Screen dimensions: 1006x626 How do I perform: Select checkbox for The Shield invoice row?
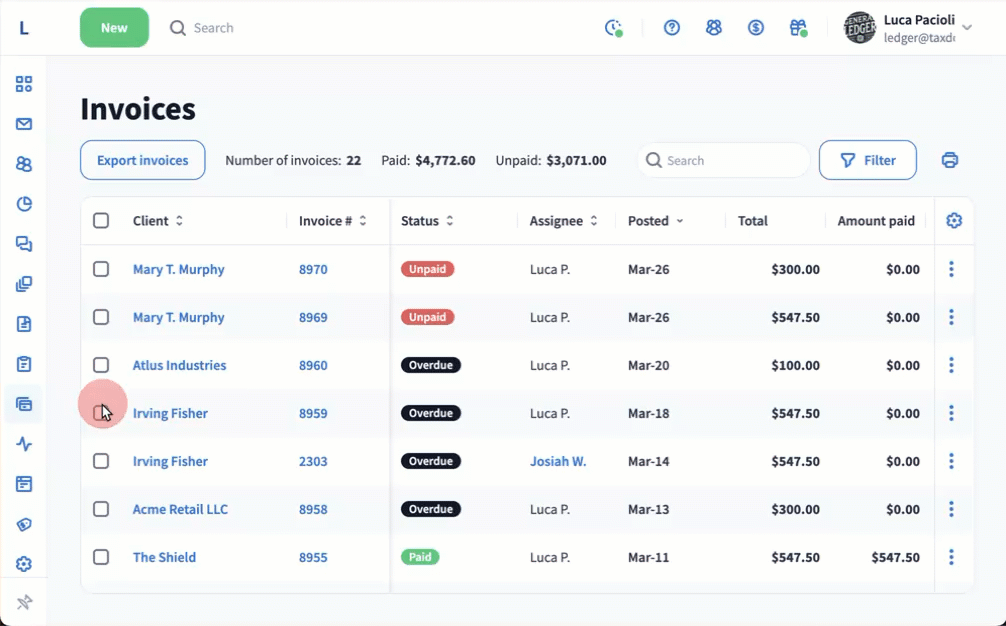(x=101, y=557)
